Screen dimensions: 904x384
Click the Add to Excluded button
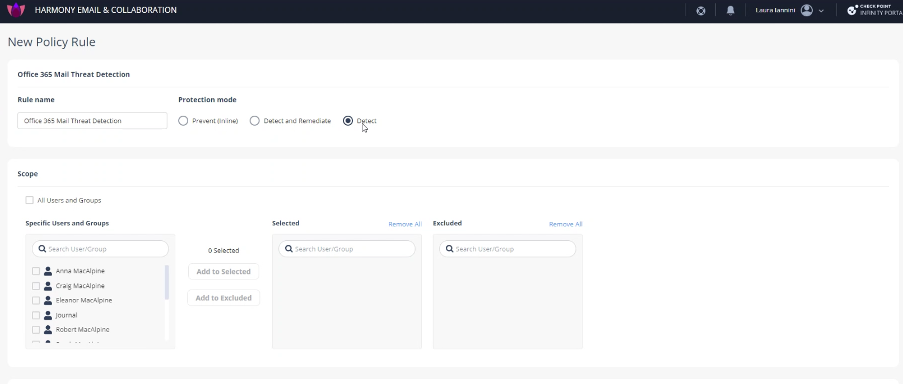(224, 298)
